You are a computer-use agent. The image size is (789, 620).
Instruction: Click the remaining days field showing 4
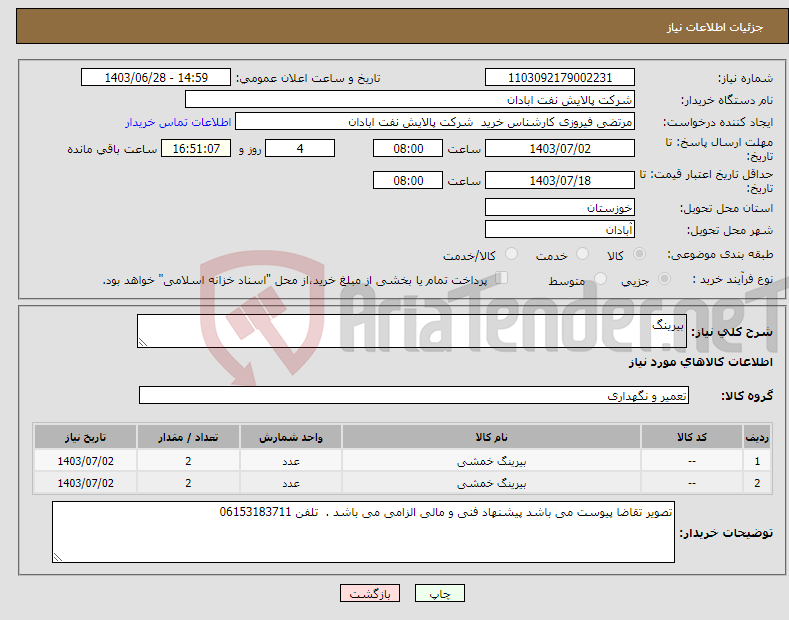pos(300,148)
